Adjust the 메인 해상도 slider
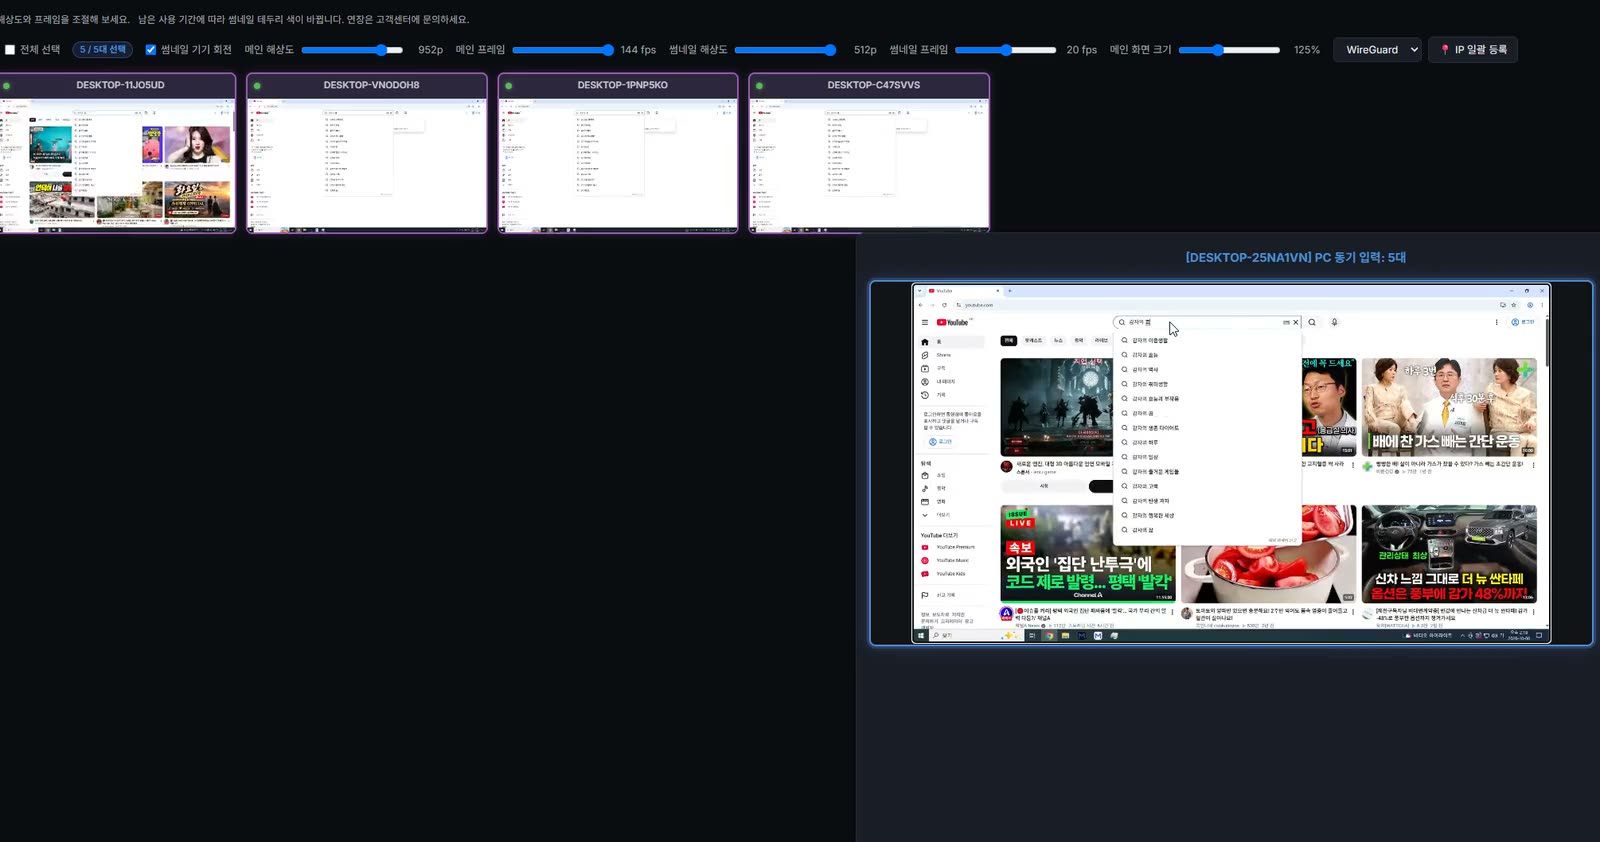The height and width of the screenshot is (842, 1600). pos(352,50)
